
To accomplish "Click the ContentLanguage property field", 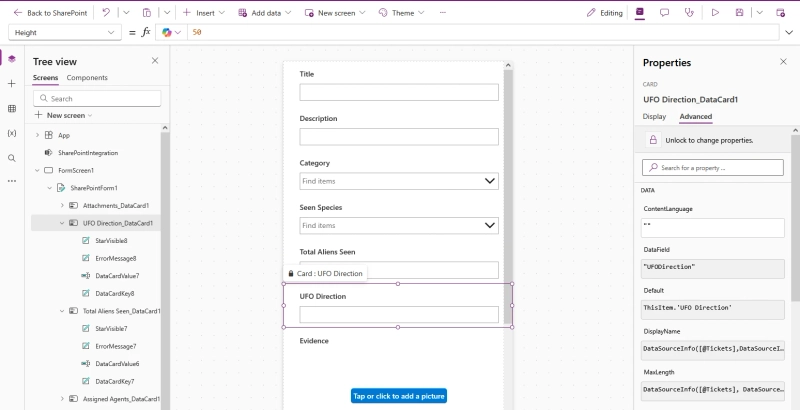I will pyautogui.click(x=713, y=228).
